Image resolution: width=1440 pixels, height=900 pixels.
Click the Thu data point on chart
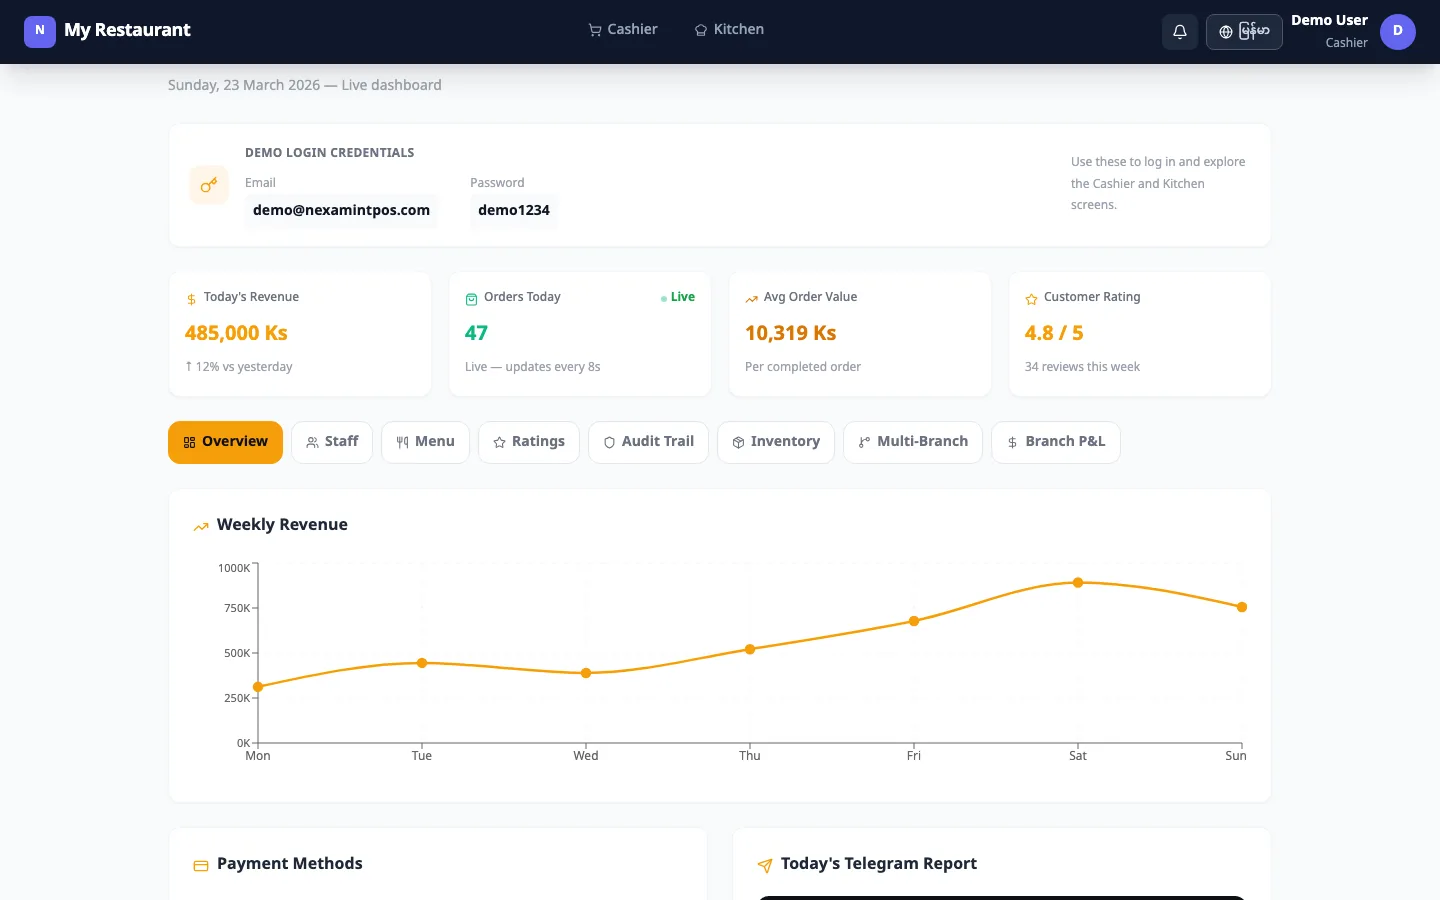point(750,649)
